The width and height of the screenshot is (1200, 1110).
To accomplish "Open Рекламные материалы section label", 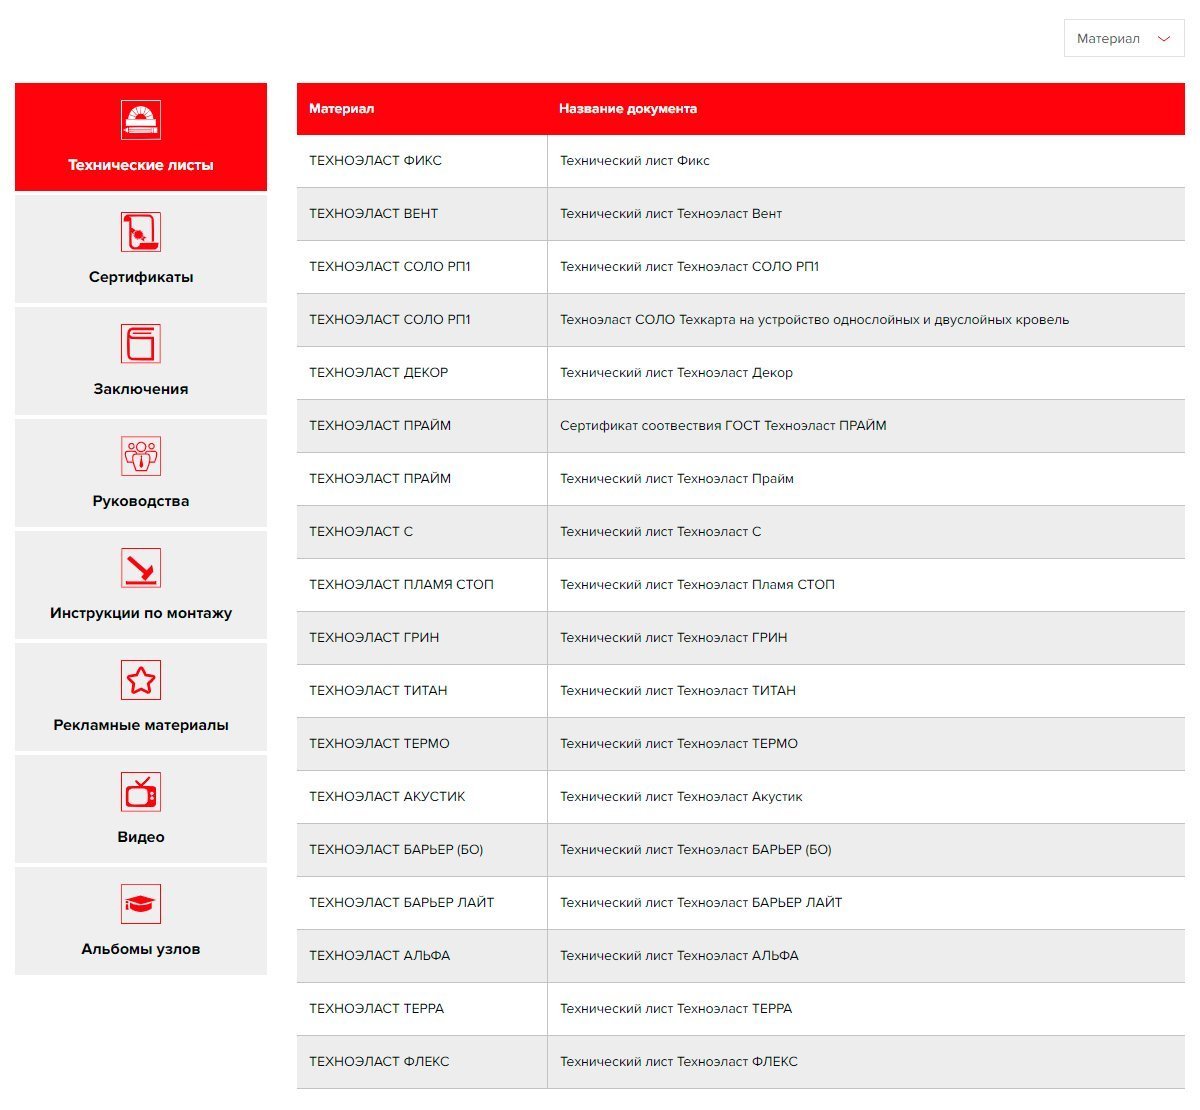I will (141, 725).
